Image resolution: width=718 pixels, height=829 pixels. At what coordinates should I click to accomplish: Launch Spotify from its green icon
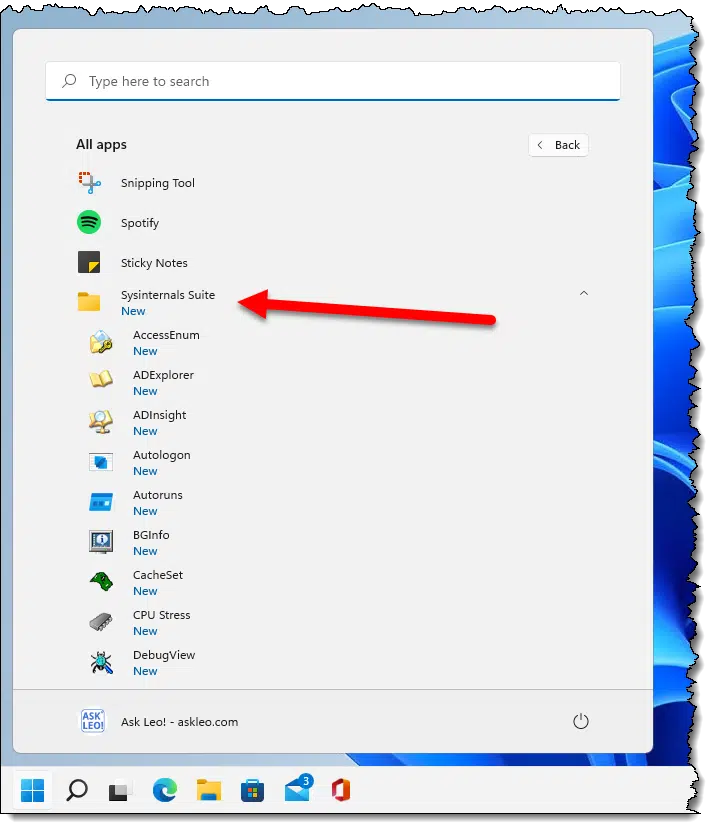click(89, 222)
